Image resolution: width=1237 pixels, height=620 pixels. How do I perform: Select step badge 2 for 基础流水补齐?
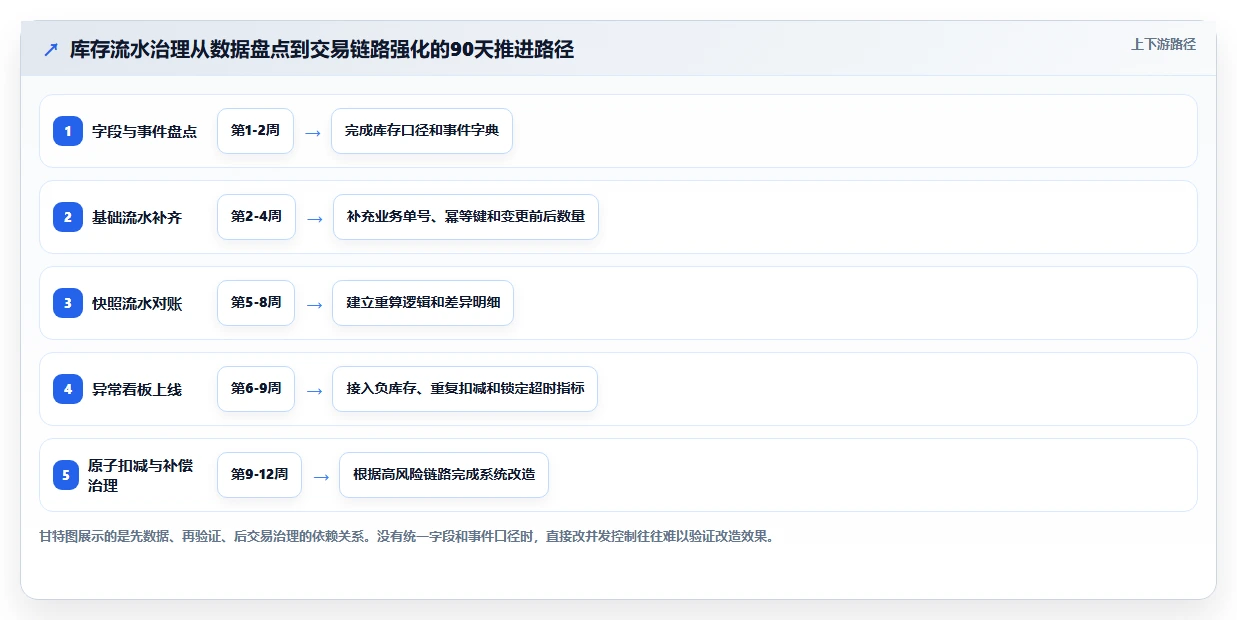(68, 217)
